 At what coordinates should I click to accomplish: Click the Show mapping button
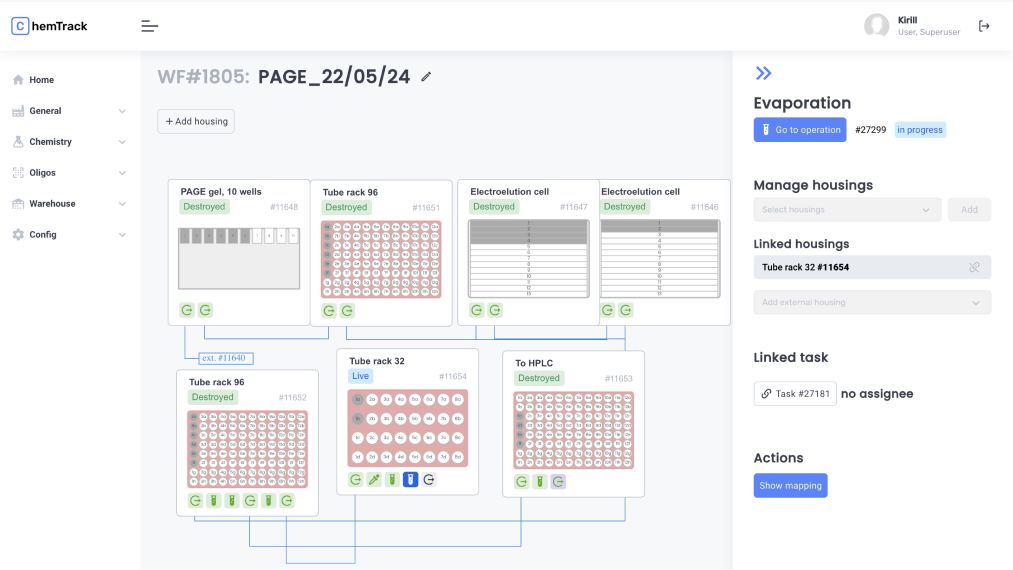[x=790, y=485]
